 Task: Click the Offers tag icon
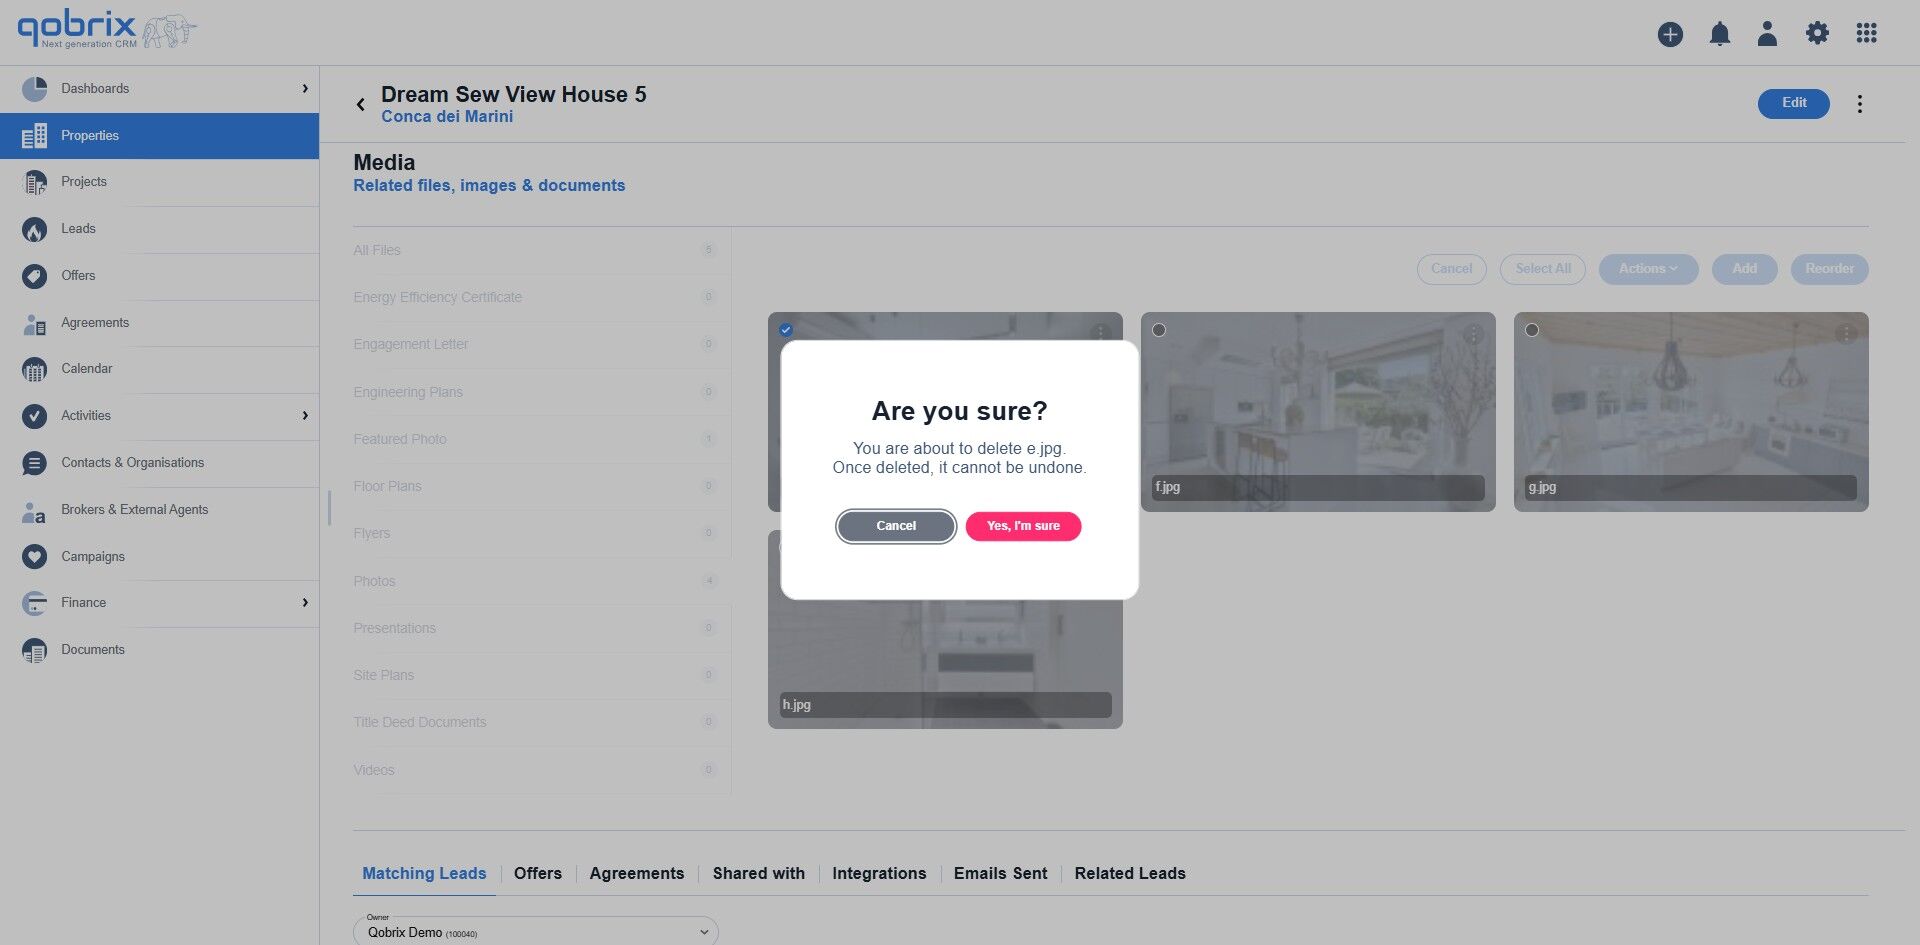point(34,276)
